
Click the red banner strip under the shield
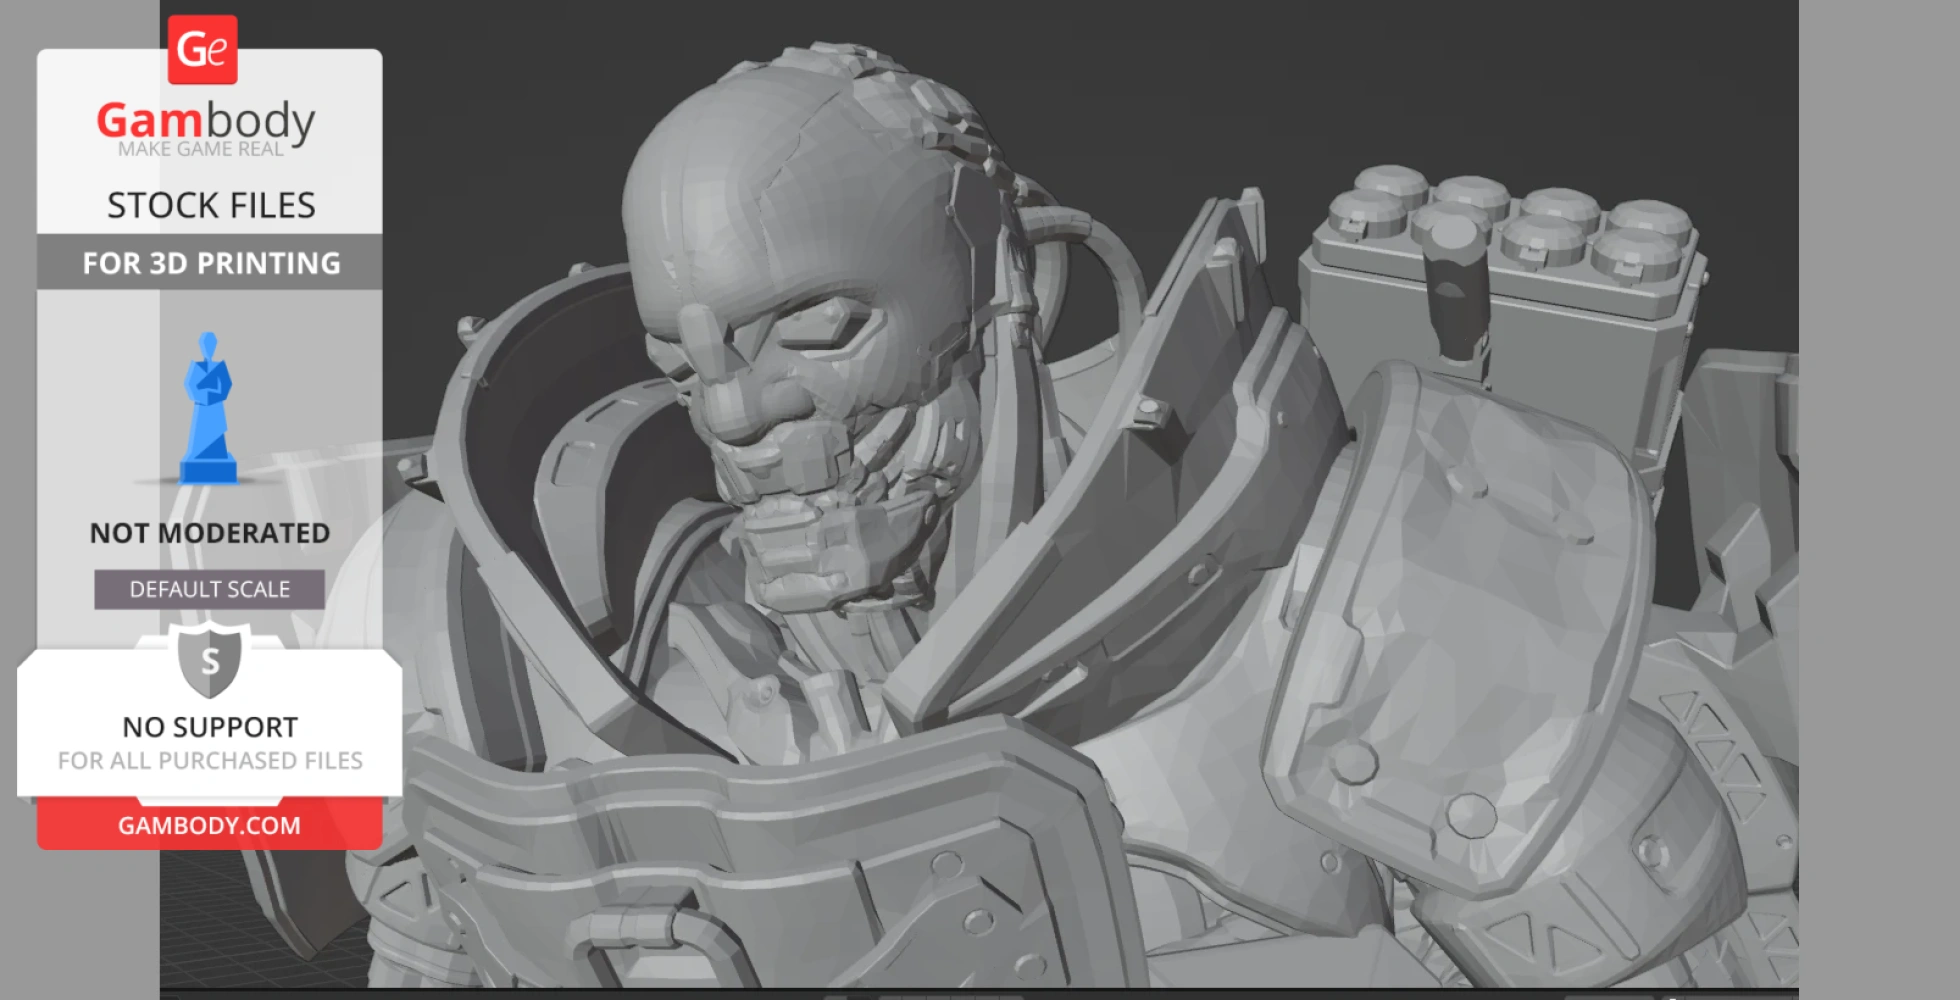(x=207, y=825)
